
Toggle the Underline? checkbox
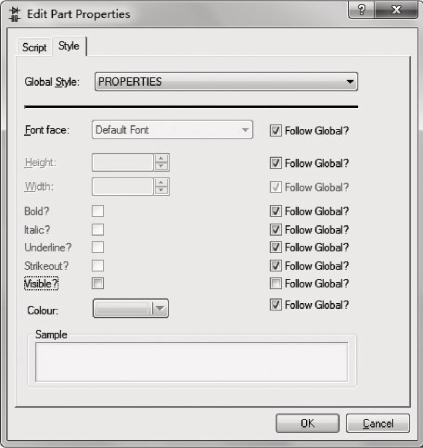click(x=98, y=247)
